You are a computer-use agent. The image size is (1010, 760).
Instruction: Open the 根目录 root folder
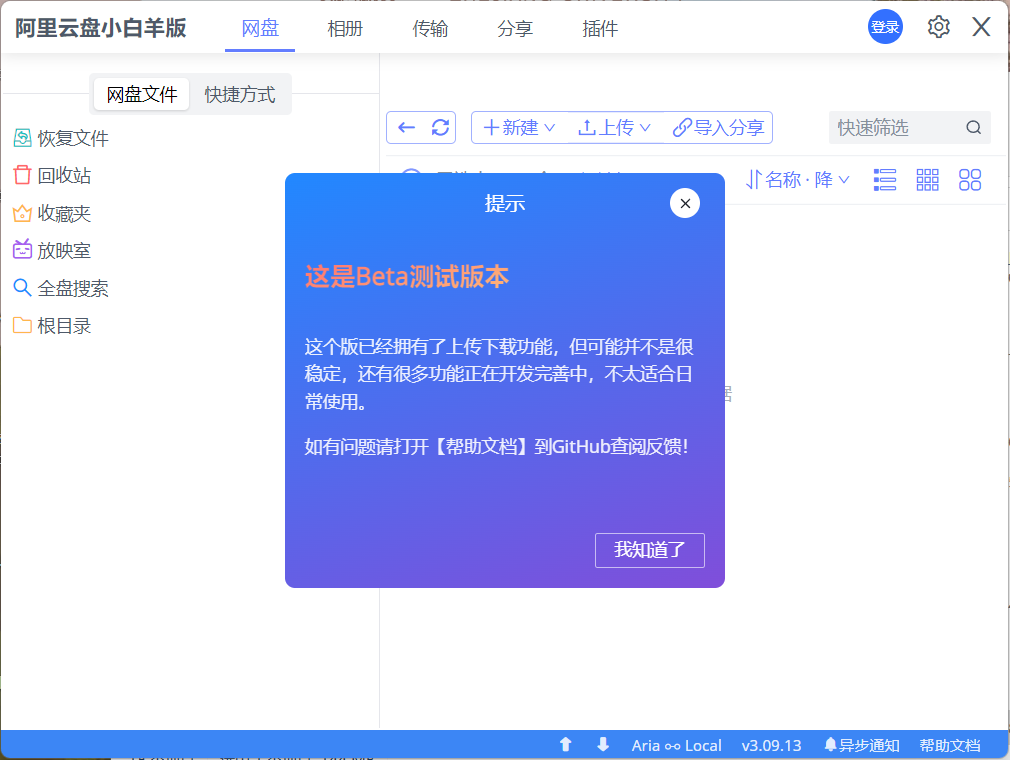pyautogui.click(x=54, y=325)
